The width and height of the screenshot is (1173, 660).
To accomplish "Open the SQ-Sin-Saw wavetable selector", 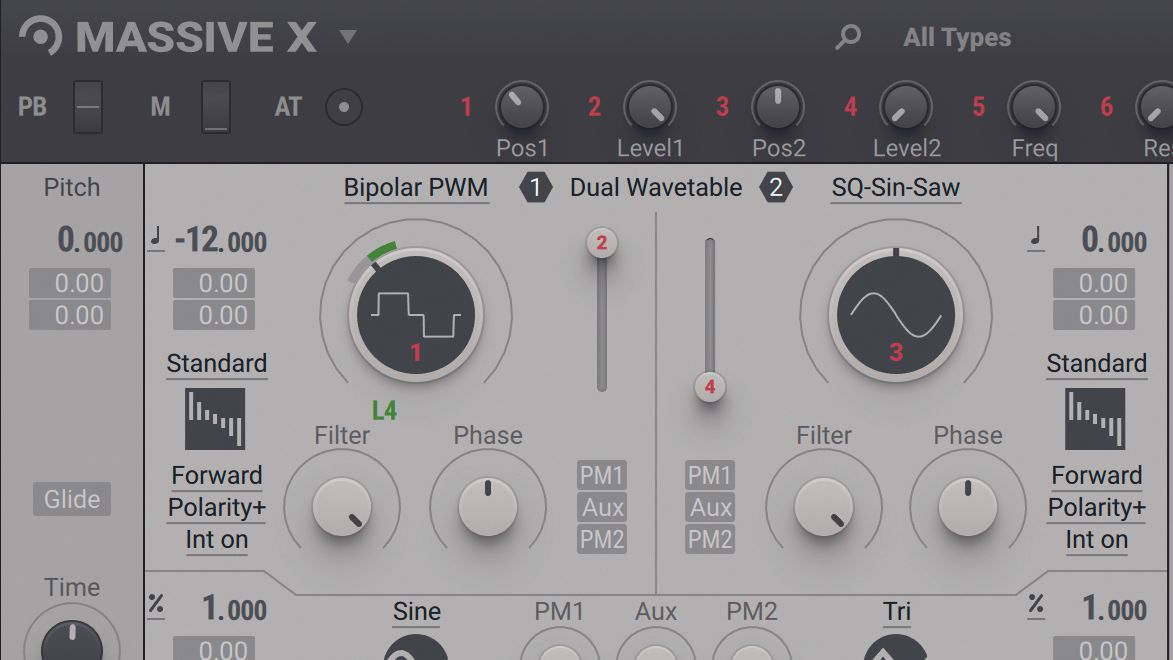I will (x=896, y=187).
